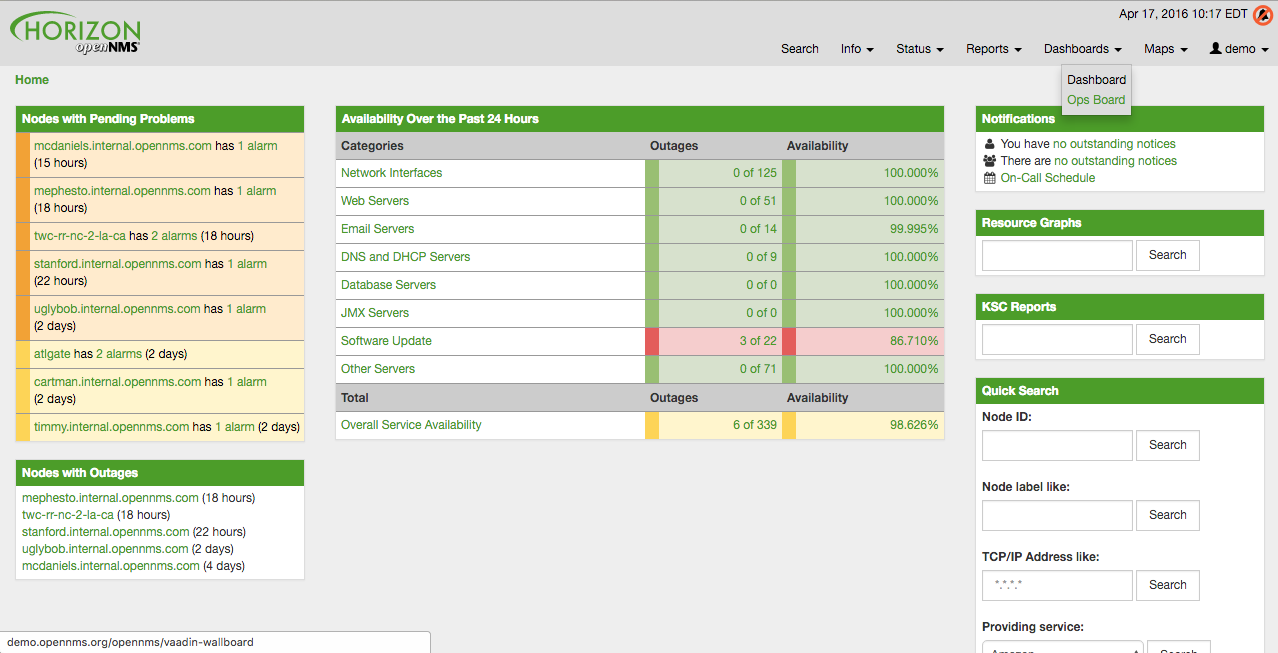Choose Ops Board from the Dashboards menu
Image resolution: width=1278 pixels, height=653 pixels.
pyautogui.click(x=1096, y=100)
